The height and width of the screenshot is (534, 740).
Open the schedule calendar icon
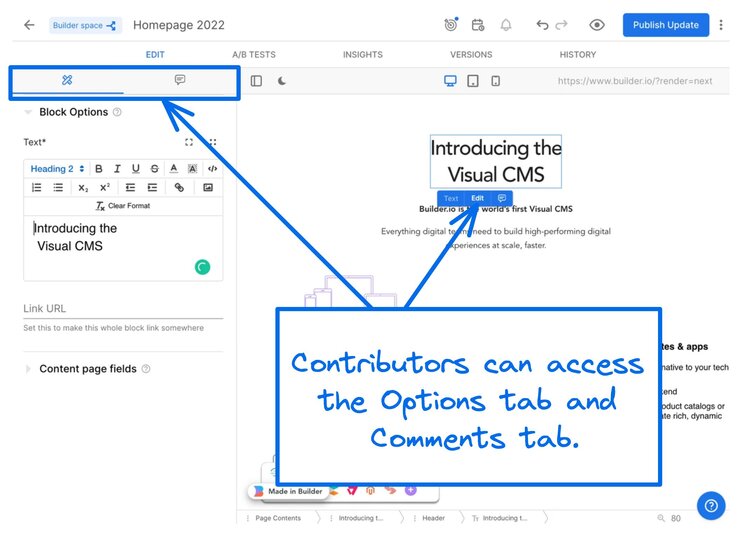478,25
